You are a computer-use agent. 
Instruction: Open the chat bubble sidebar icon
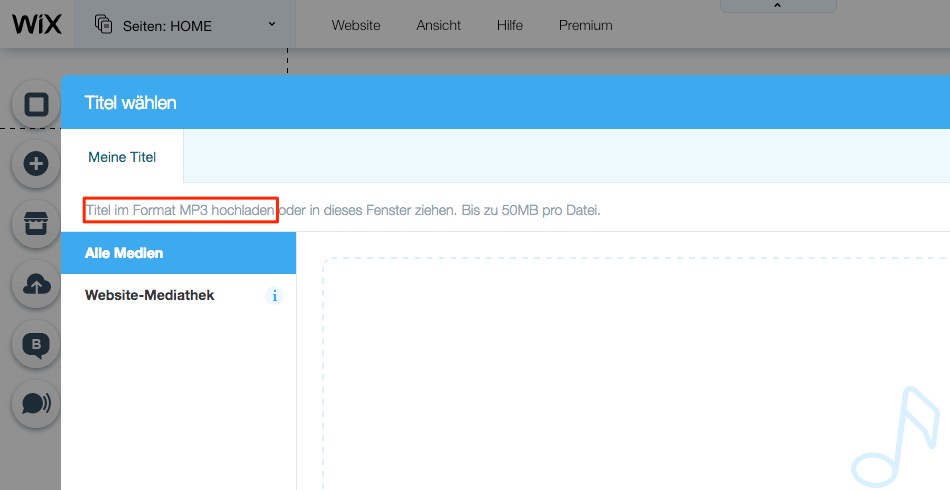coord(37,403)
